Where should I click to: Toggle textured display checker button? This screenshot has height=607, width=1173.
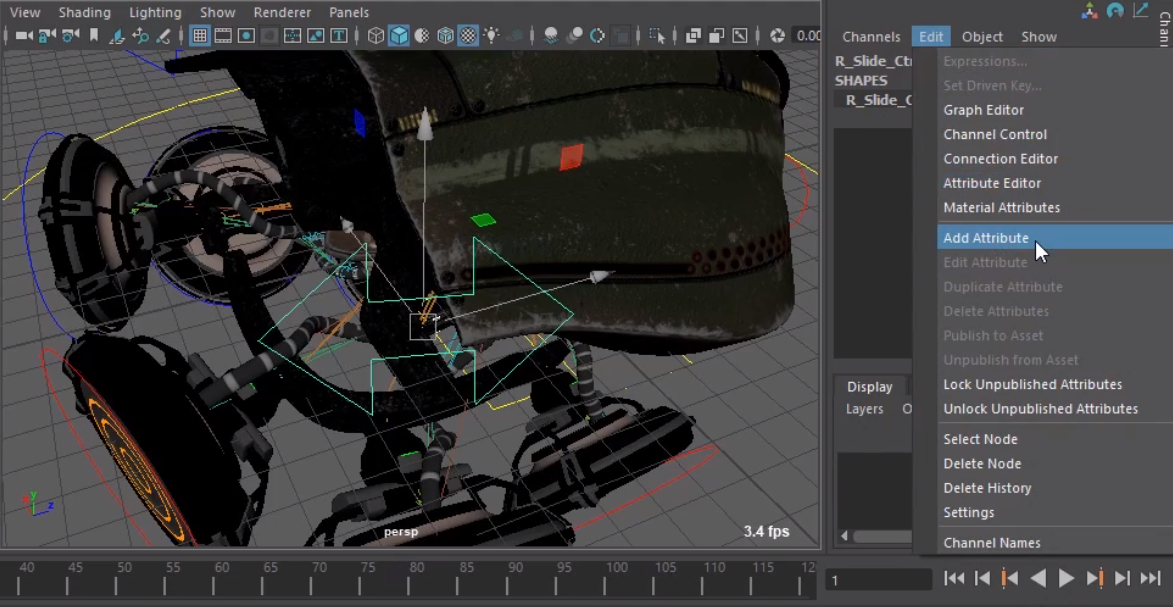pos(467,36)
